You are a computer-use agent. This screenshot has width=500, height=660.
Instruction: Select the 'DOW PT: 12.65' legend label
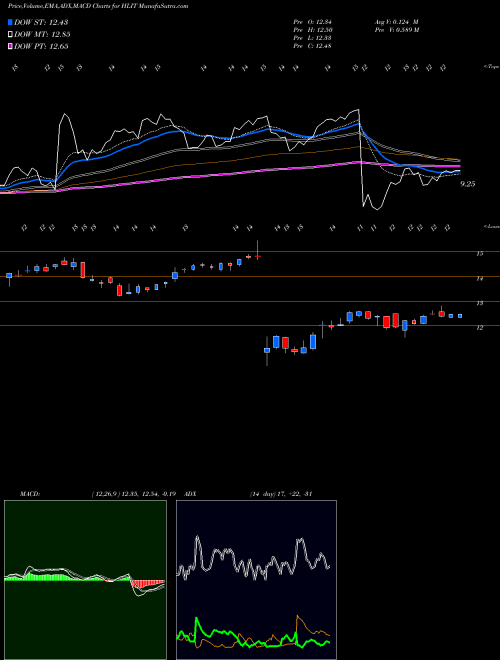tap(41, 46)
